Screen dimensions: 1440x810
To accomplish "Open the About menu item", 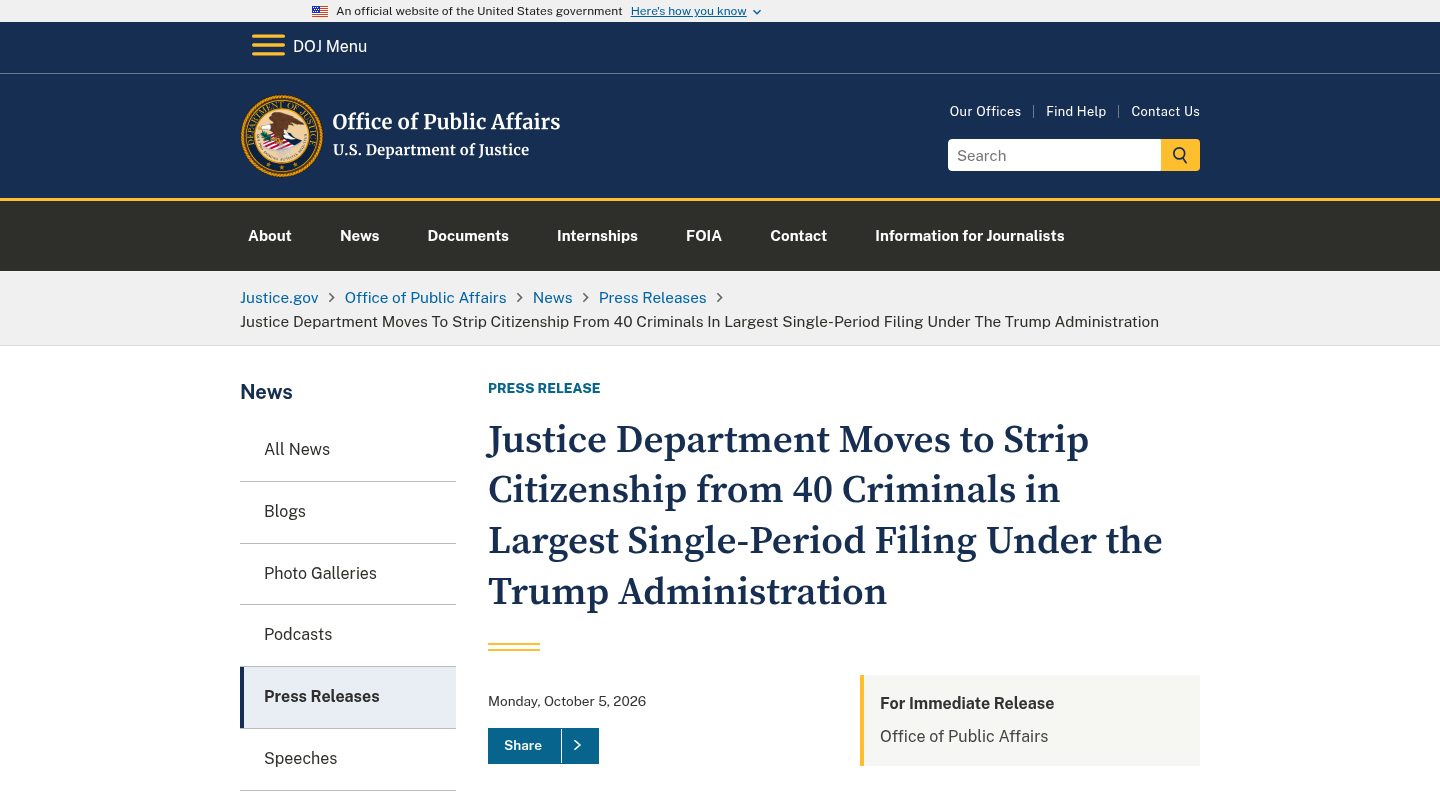I will pyautogui.click(x=270, y=236).
